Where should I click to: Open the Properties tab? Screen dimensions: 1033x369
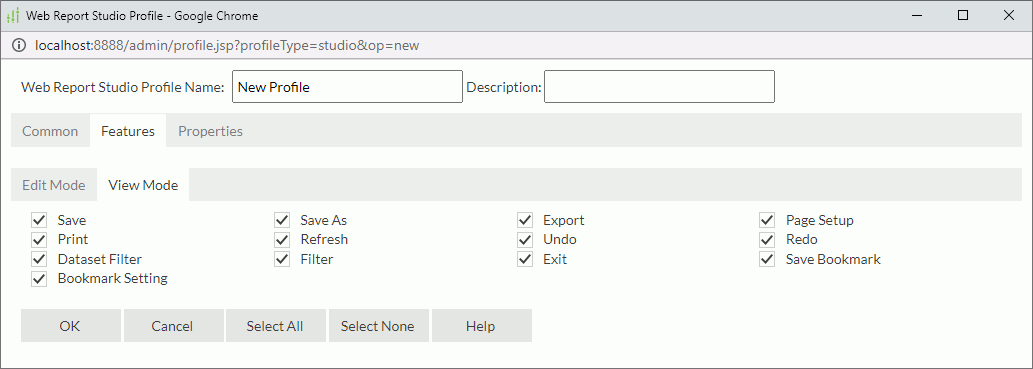210,131
